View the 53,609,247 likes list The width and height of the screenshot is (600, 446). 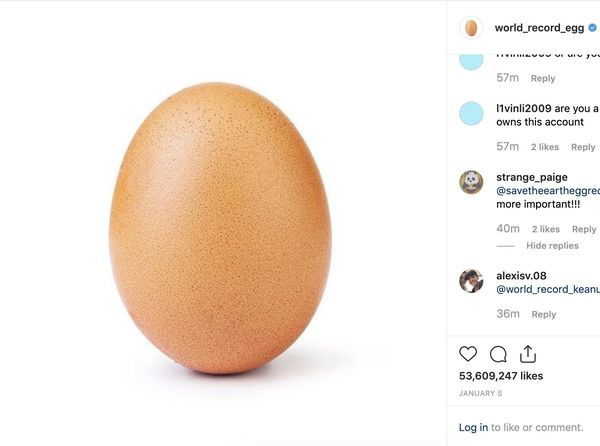(501, 376)
